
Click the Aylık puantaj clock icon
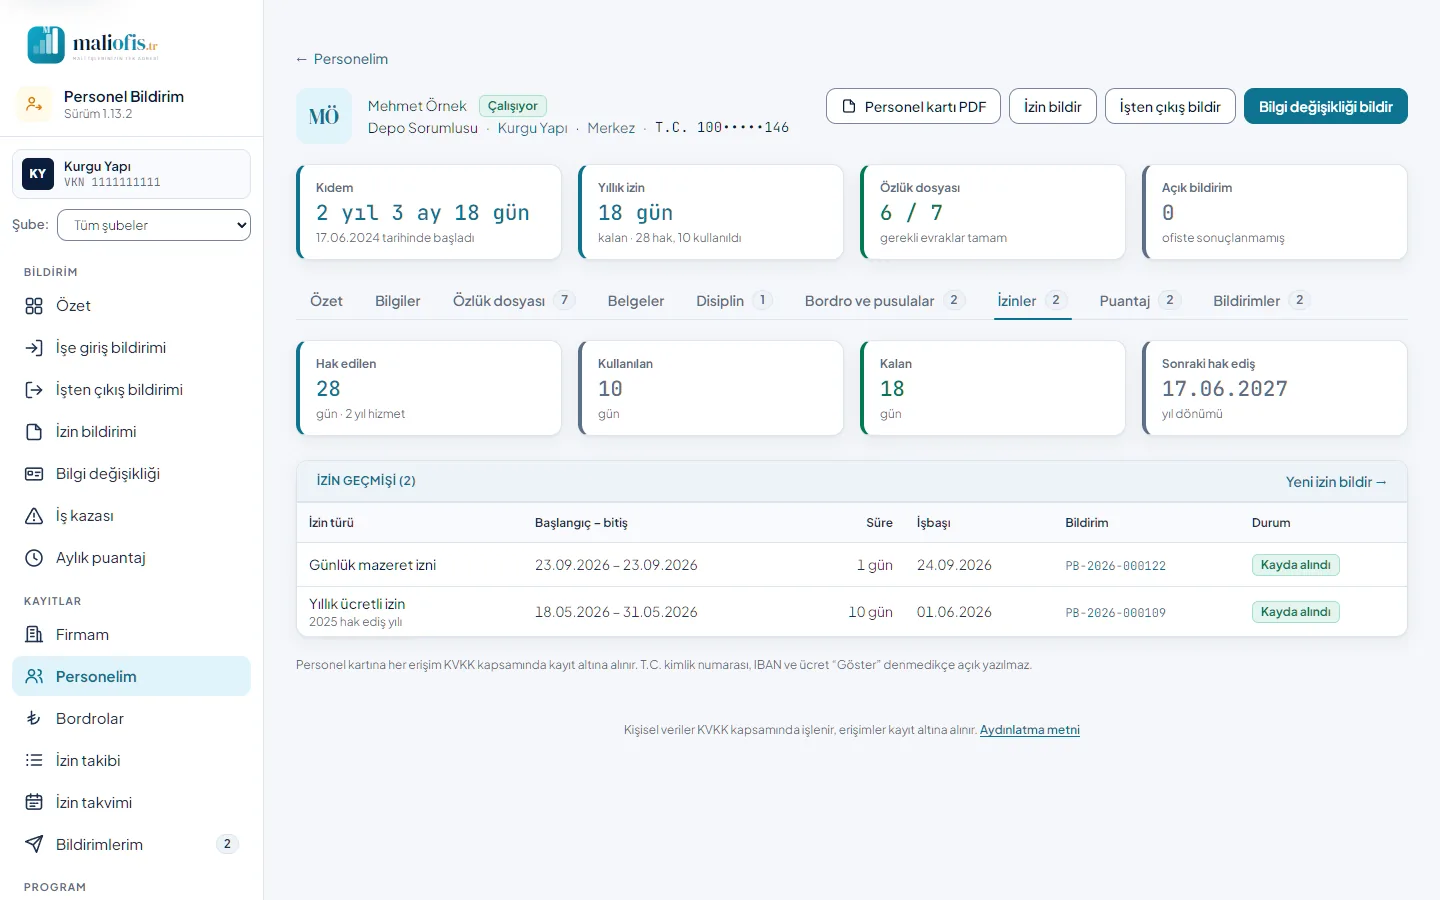point(34,558)
